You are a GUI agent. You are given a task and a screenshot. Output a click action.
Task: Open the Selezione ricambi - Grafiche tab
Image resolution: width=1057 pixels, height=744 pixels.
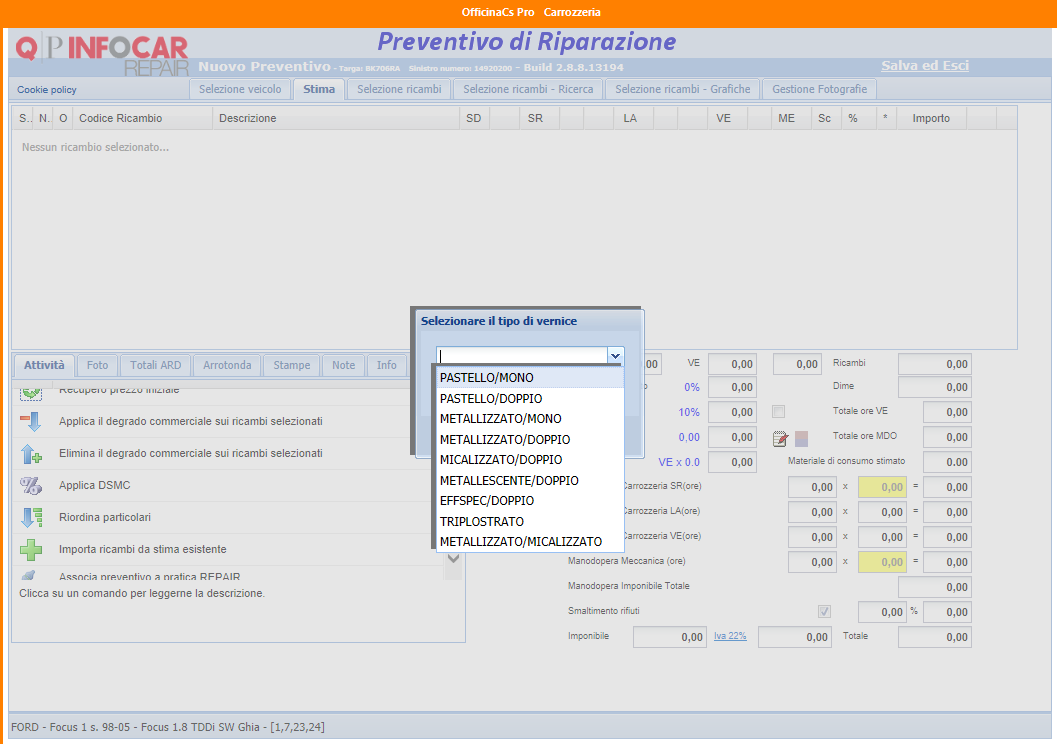(682, 89)
